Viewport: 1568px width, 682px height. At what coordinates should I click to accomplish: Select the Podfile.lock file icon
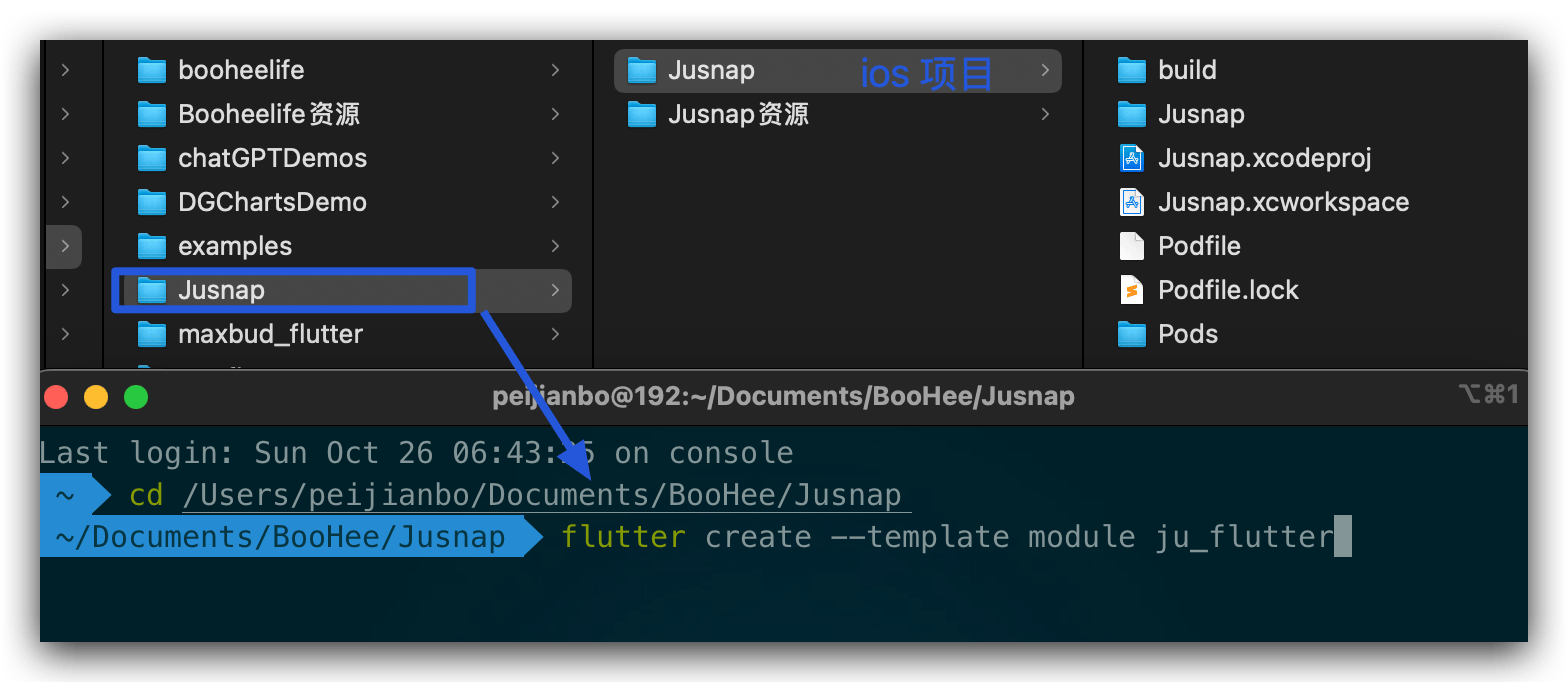[1131, 290]
